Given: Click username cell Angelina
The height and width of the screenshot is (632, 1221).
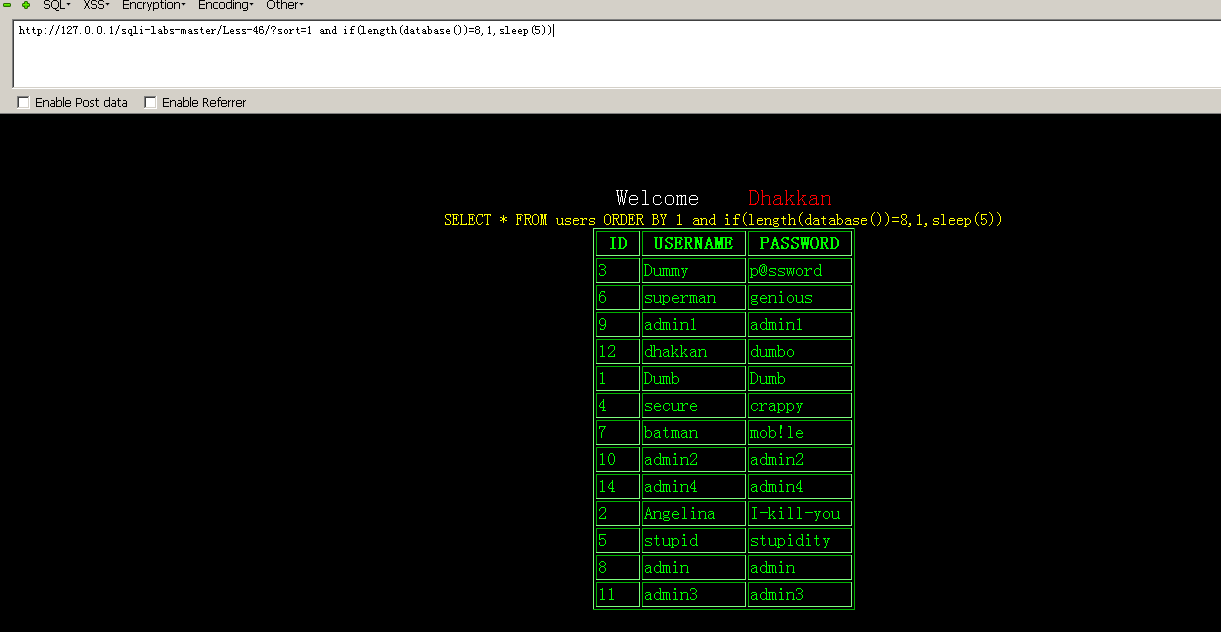Looking at the screenshot, I should coord(694,514).
